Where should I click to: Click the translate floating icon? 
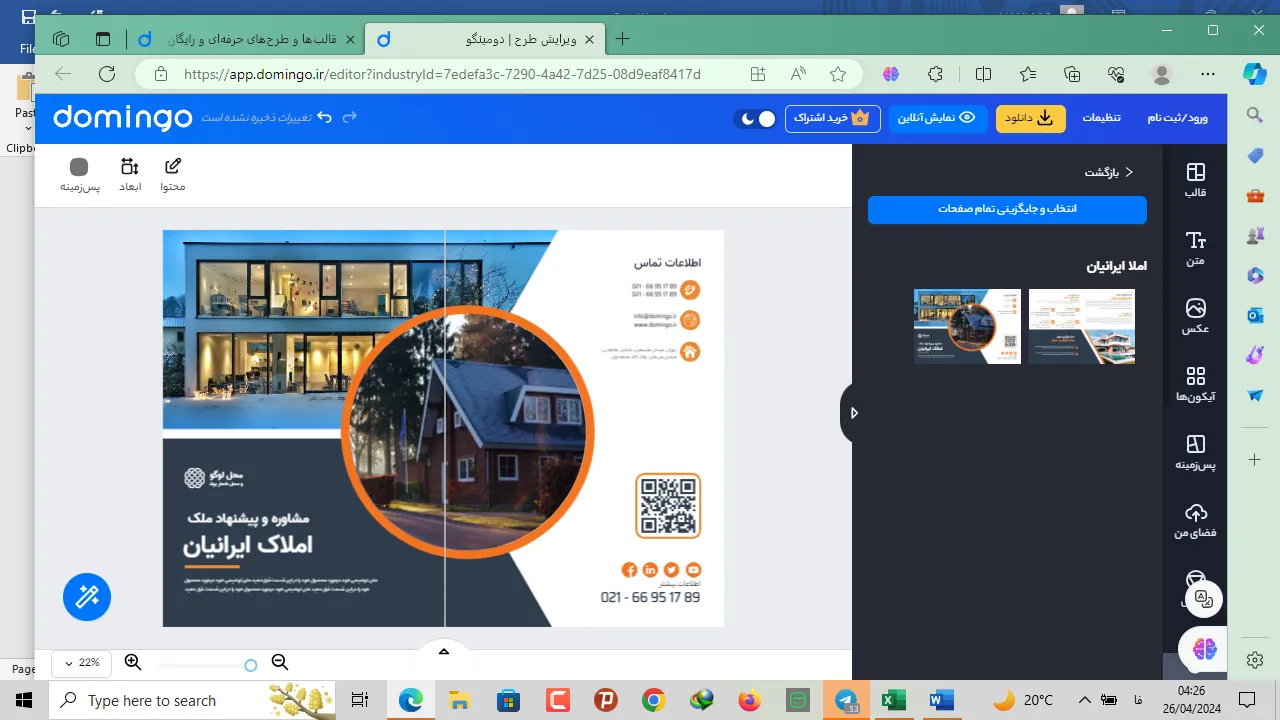tap(1204, 600)
